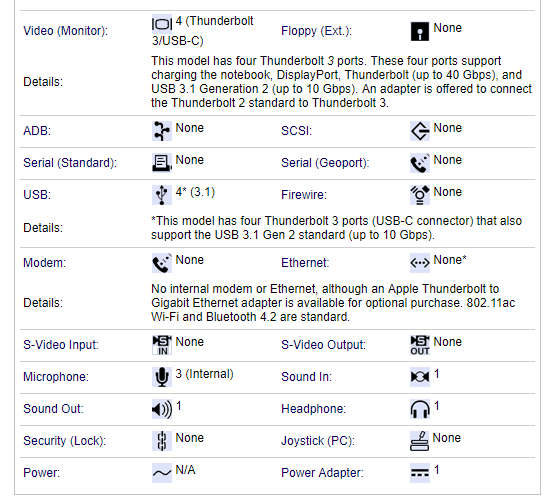Click the Security Lock chain icon
Screen dimensions: 557x504
[x=162, y=441]
